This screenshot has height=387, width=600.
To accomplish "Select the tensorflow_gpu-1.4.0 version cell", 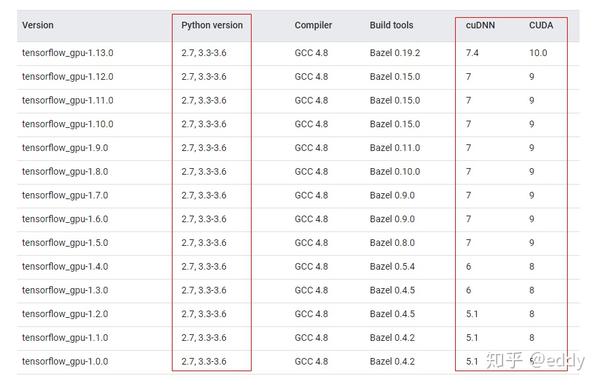I will 65,266.
